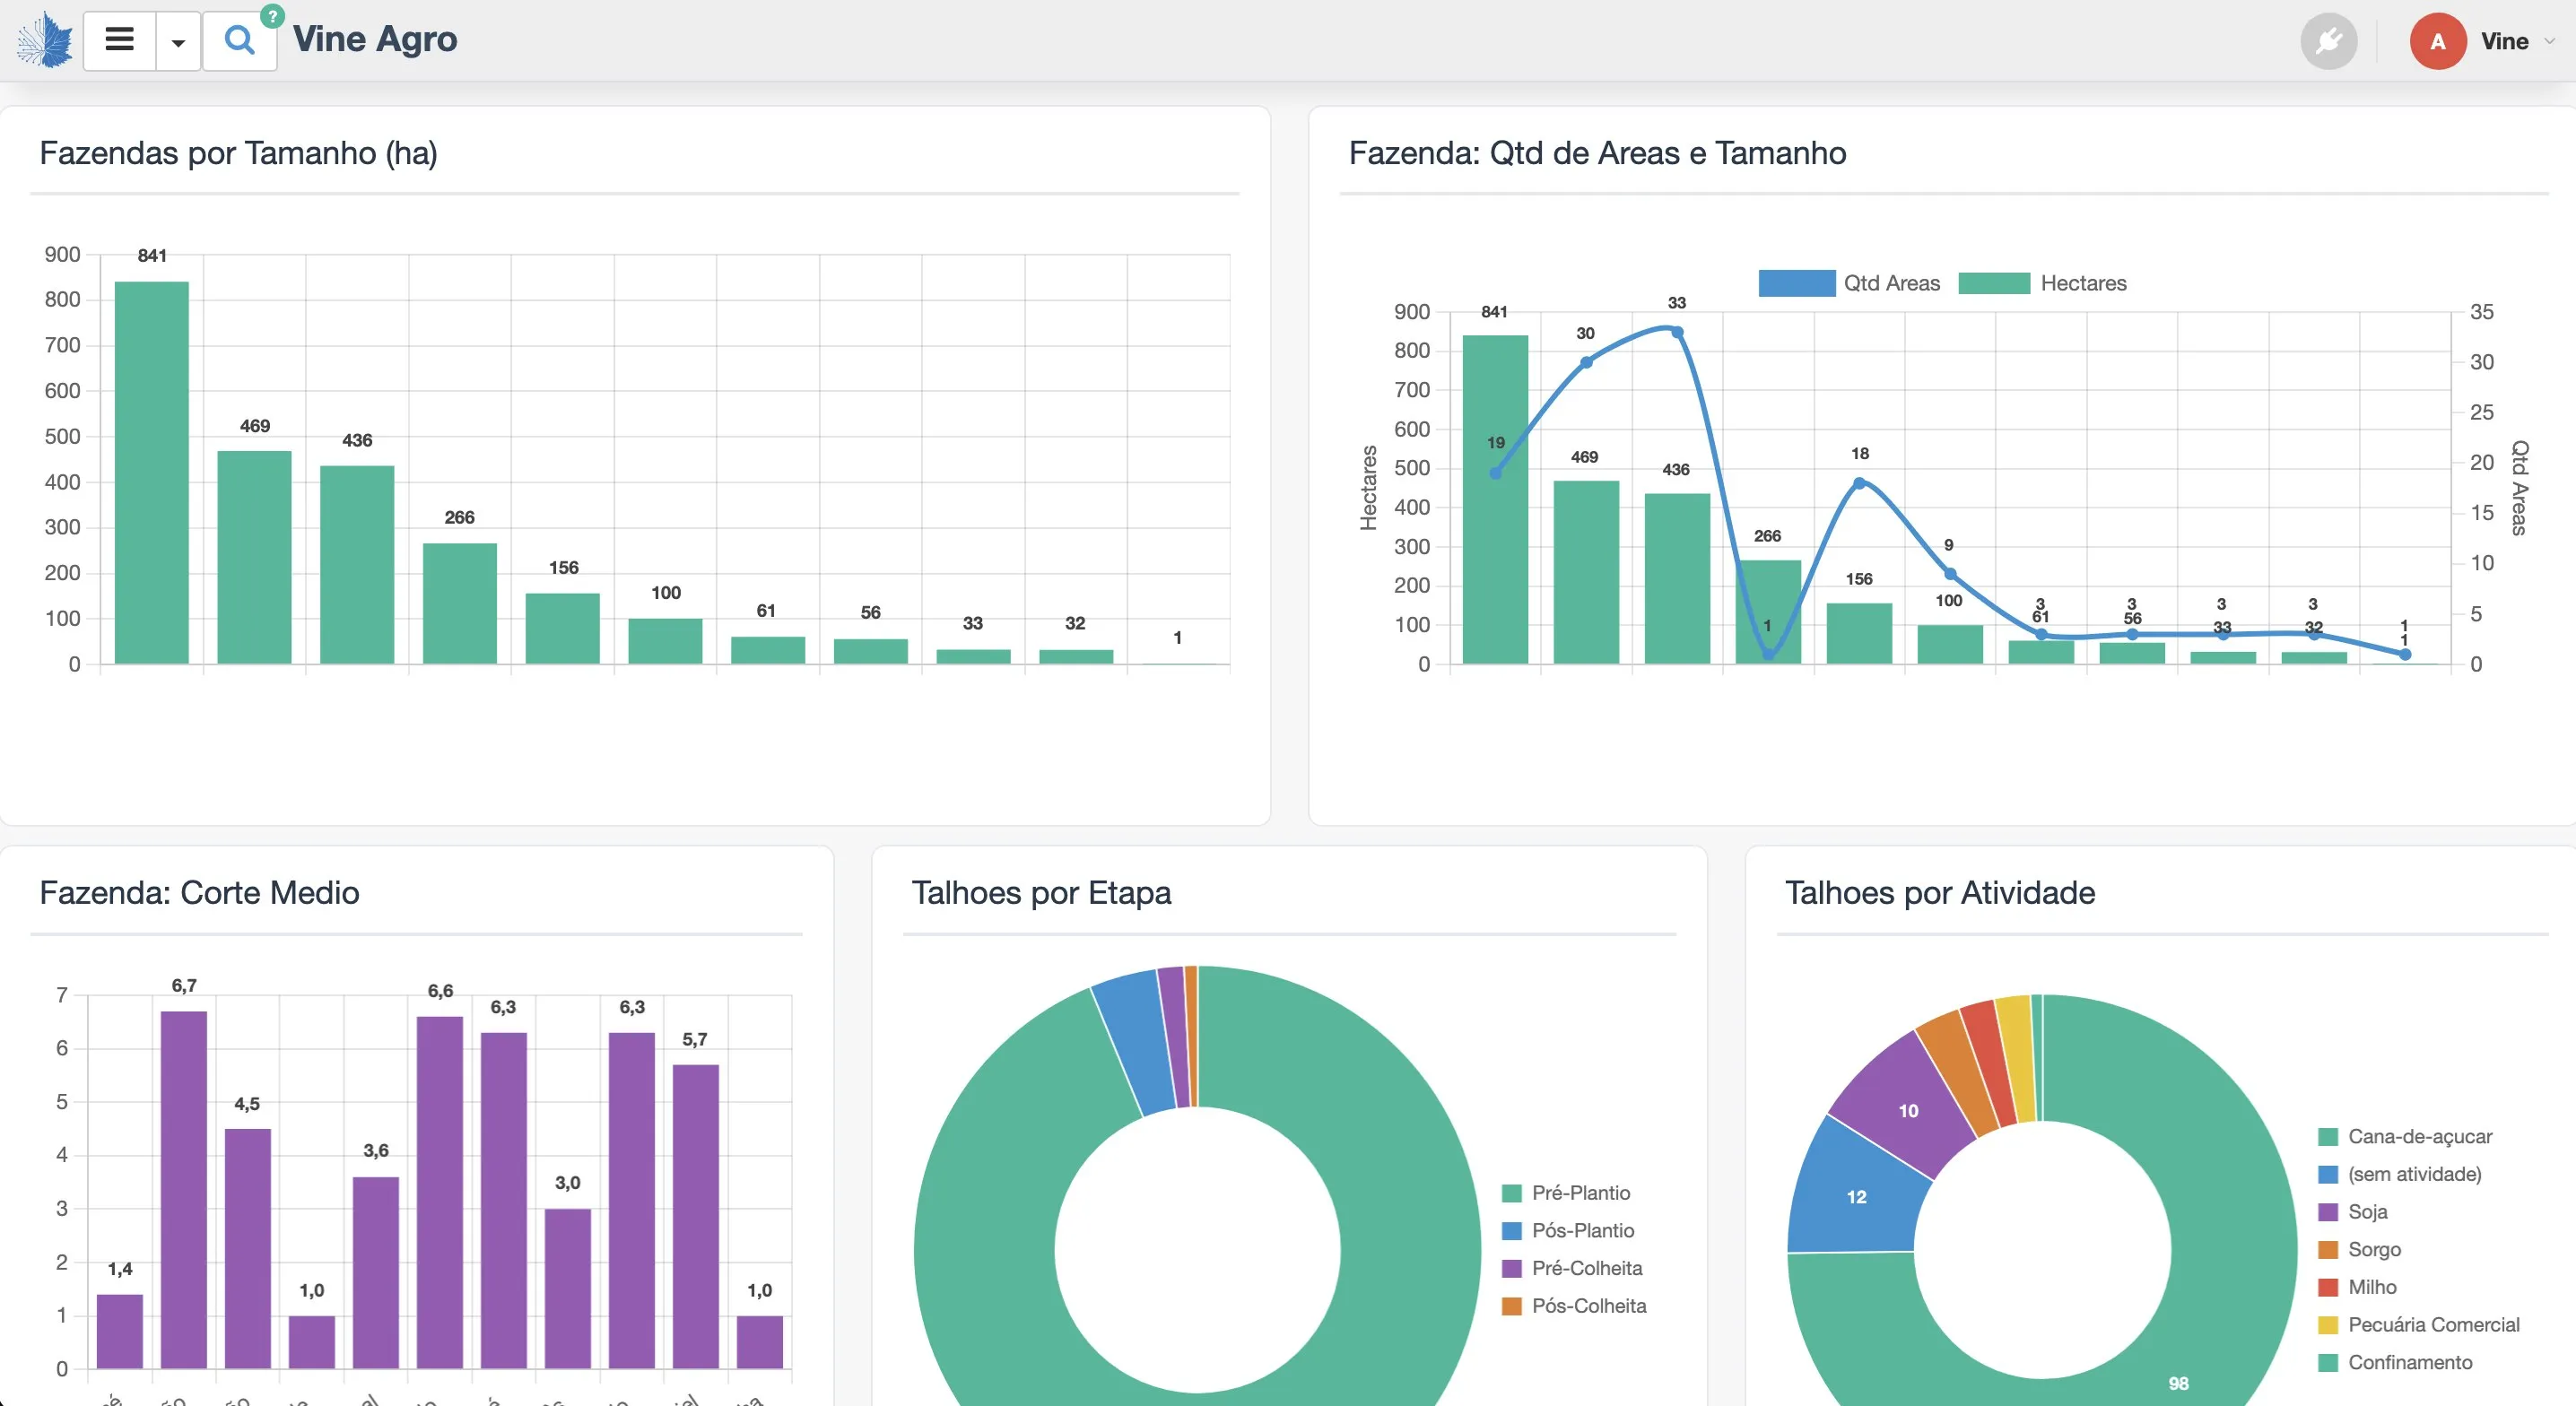2576x1406 pixels.
Task: Toggle Cana-de-açucar legend entry
Action: click(x=2406, y=1137)
